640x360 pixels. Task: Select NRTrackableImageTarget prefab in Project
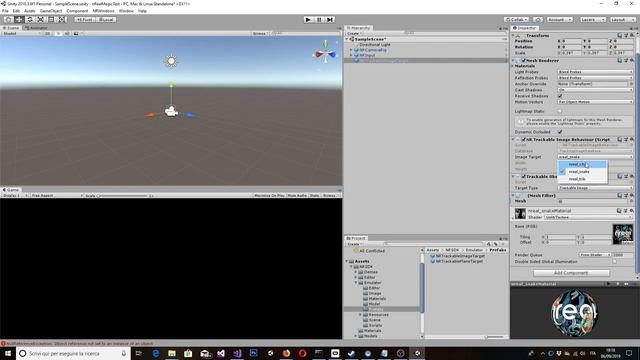click(457, 256)
